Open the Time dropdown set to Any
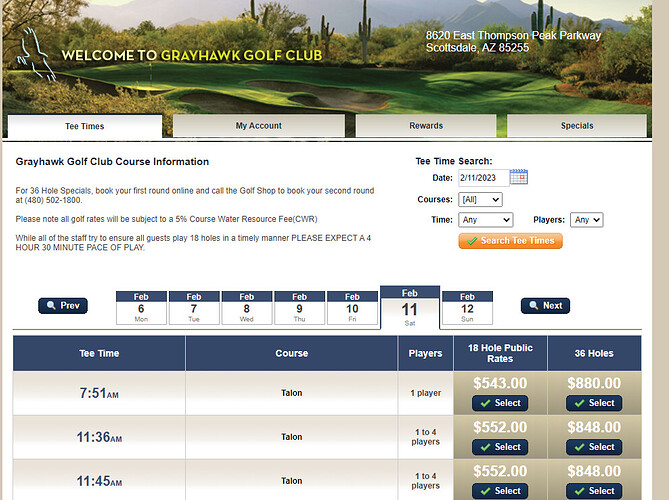Screen dimensions: 669x500 tap(486, 220)
